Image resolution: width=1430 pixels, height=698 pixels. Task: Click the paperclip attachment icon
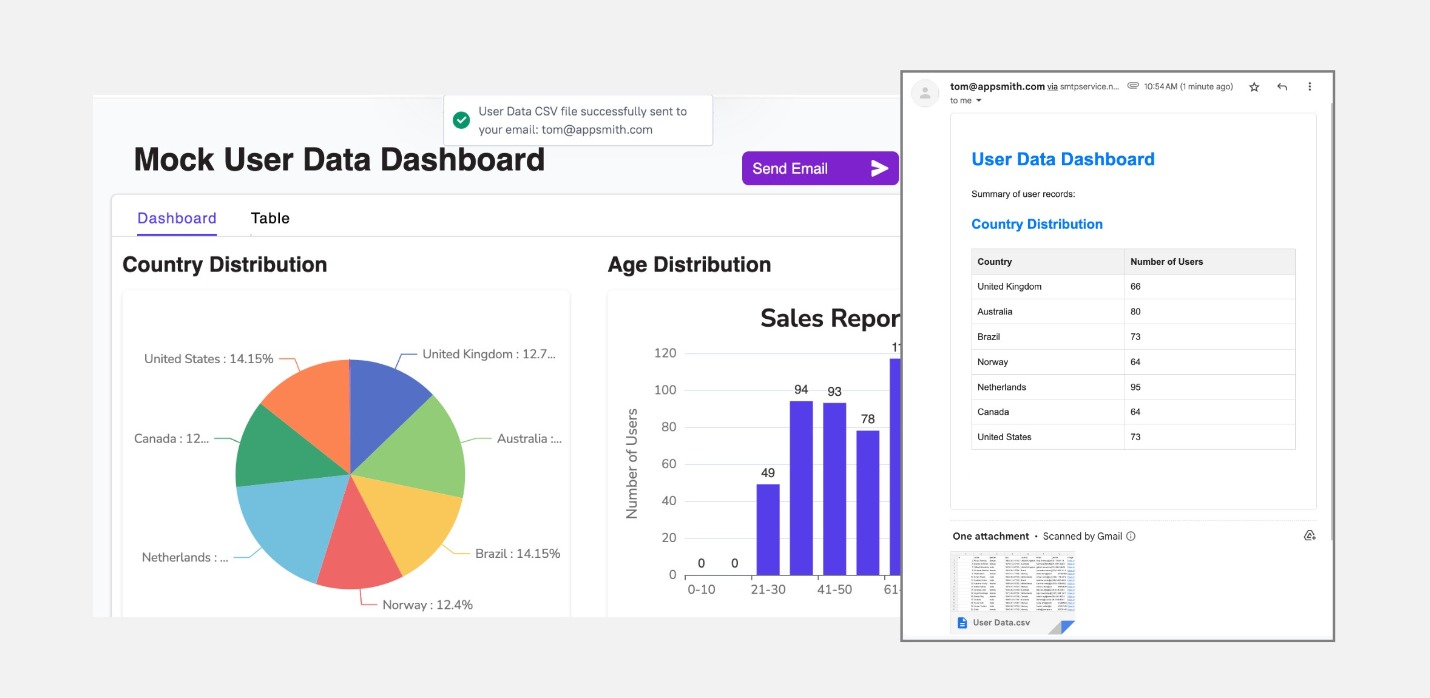point(1133,87)
